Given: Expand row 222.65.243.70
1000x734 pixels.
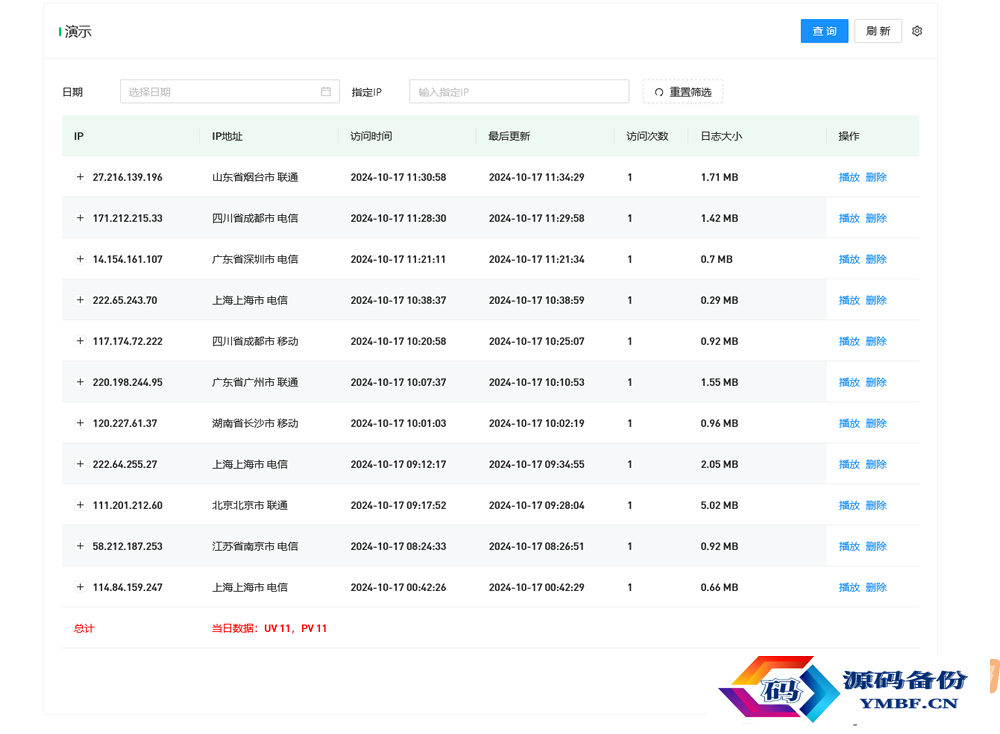Looking at the screenshot, I should [x=80, y=300].
